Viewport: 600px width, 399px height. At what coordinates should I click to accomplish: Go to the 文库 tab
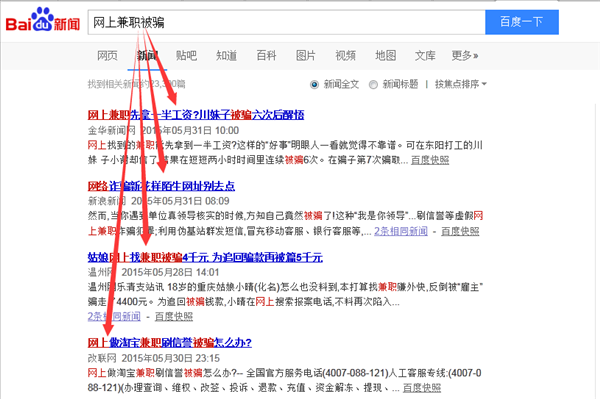(425, 56)
